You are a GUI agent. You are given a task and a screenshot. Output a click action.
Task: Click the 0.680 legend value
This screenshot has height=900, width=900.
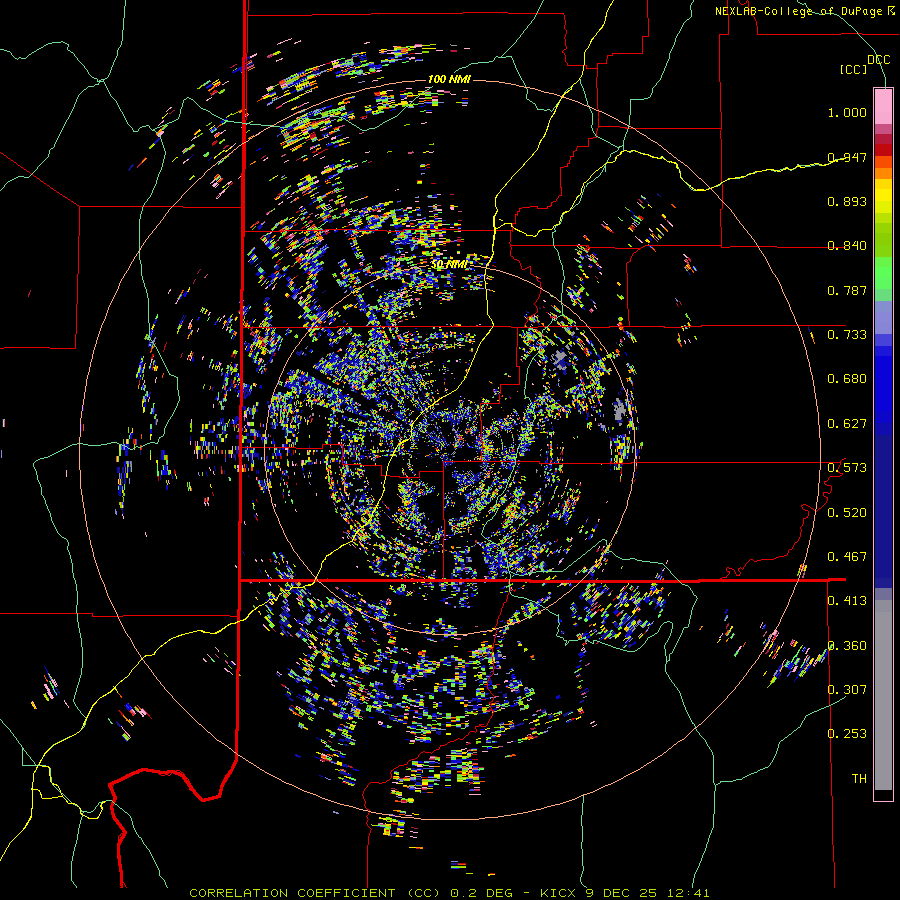point(847,379)
